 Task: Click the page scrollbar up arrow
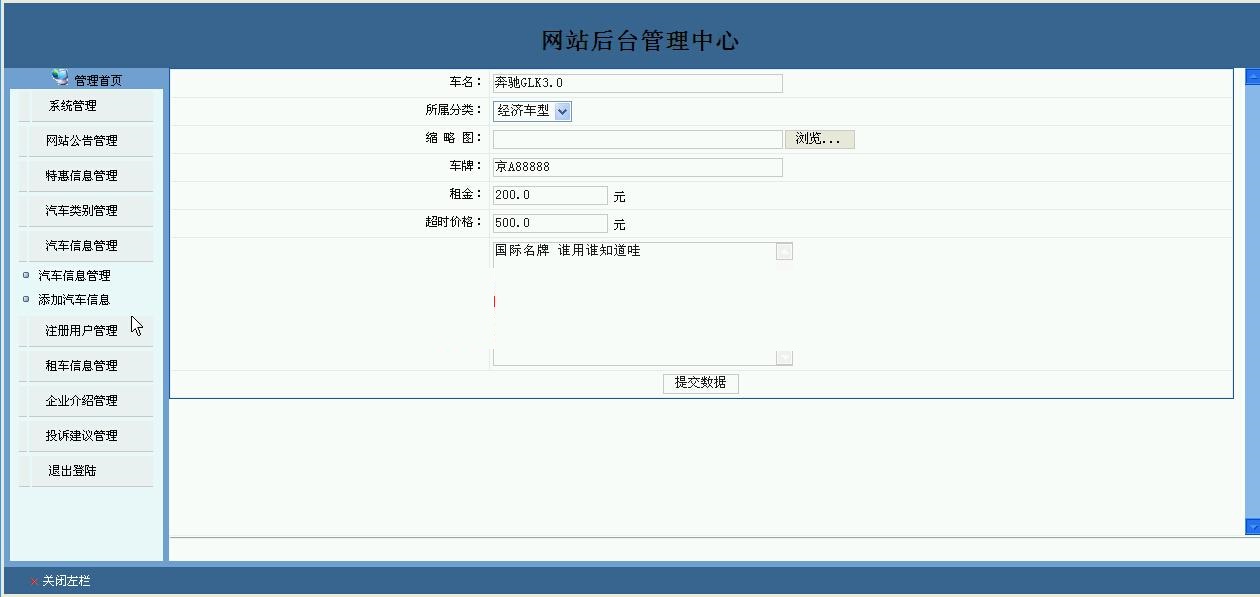1252,76
